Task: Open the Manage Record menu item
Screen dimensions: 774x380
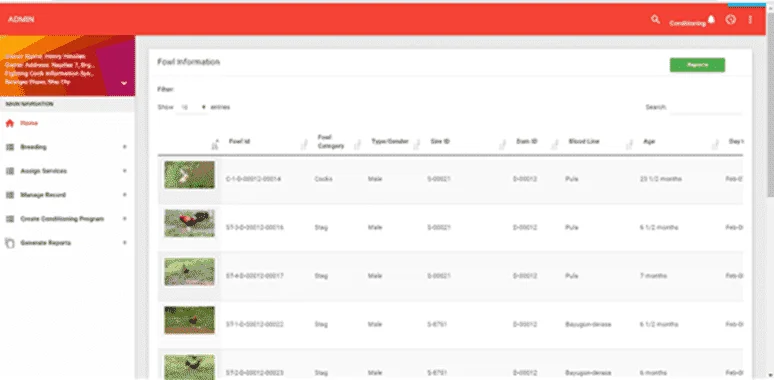Action: (67, 195)
